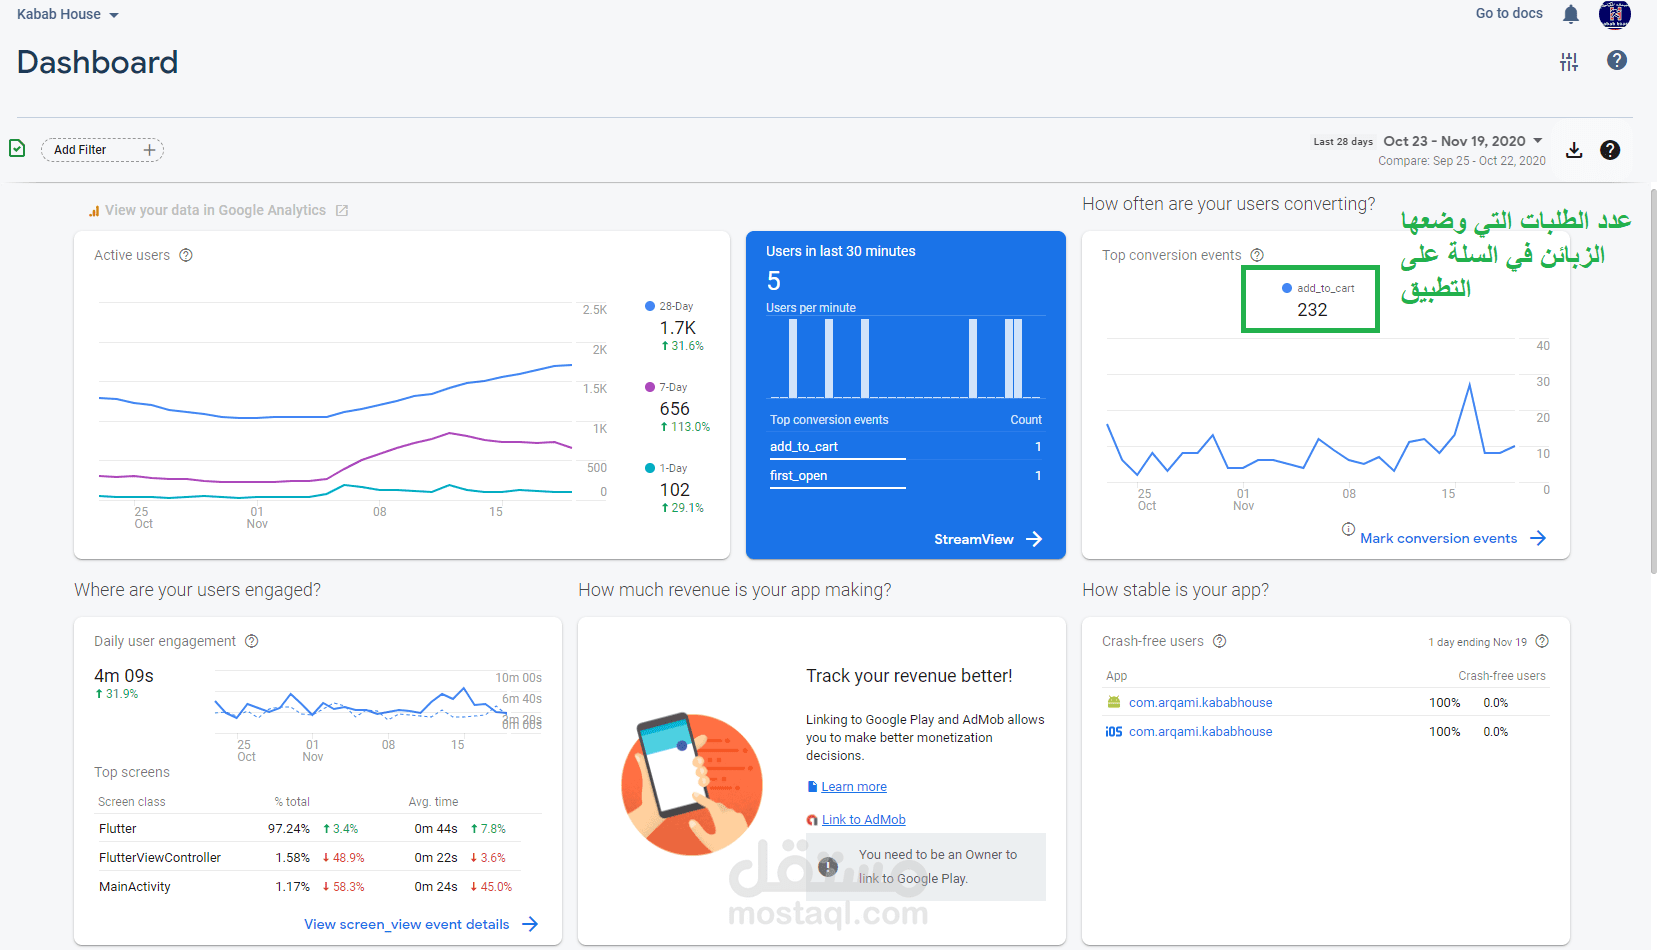This screenshot has width=1657, height=950.
Task: Open iOS com.arqami.kababhouse app link
Action: [1200, 732]
